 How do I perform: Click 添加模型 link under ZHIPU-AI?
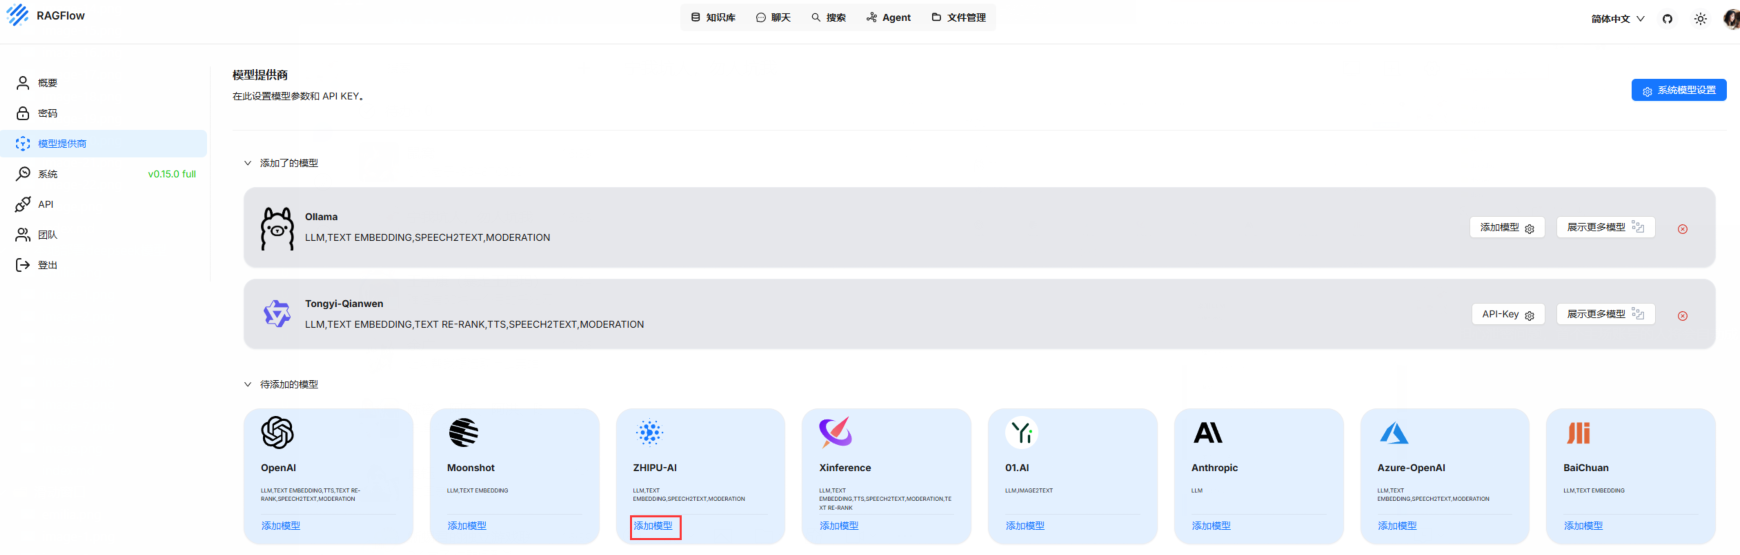tap(654, 526)
